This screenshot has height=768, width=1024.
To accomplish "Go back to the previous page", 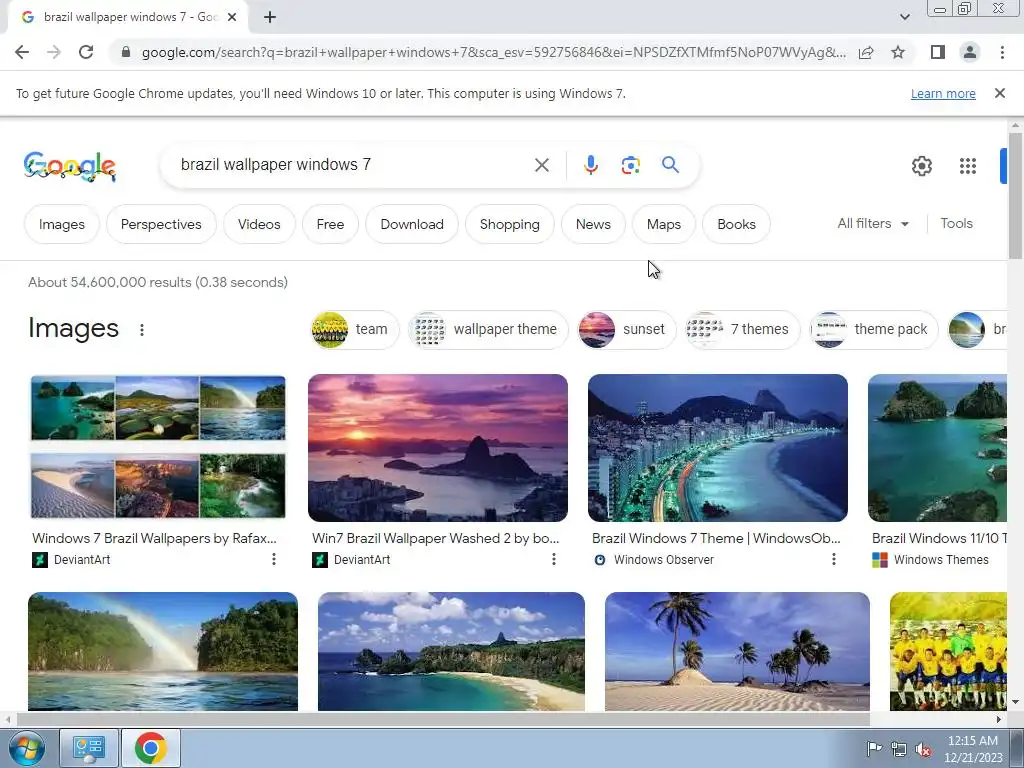I will 22,52.
